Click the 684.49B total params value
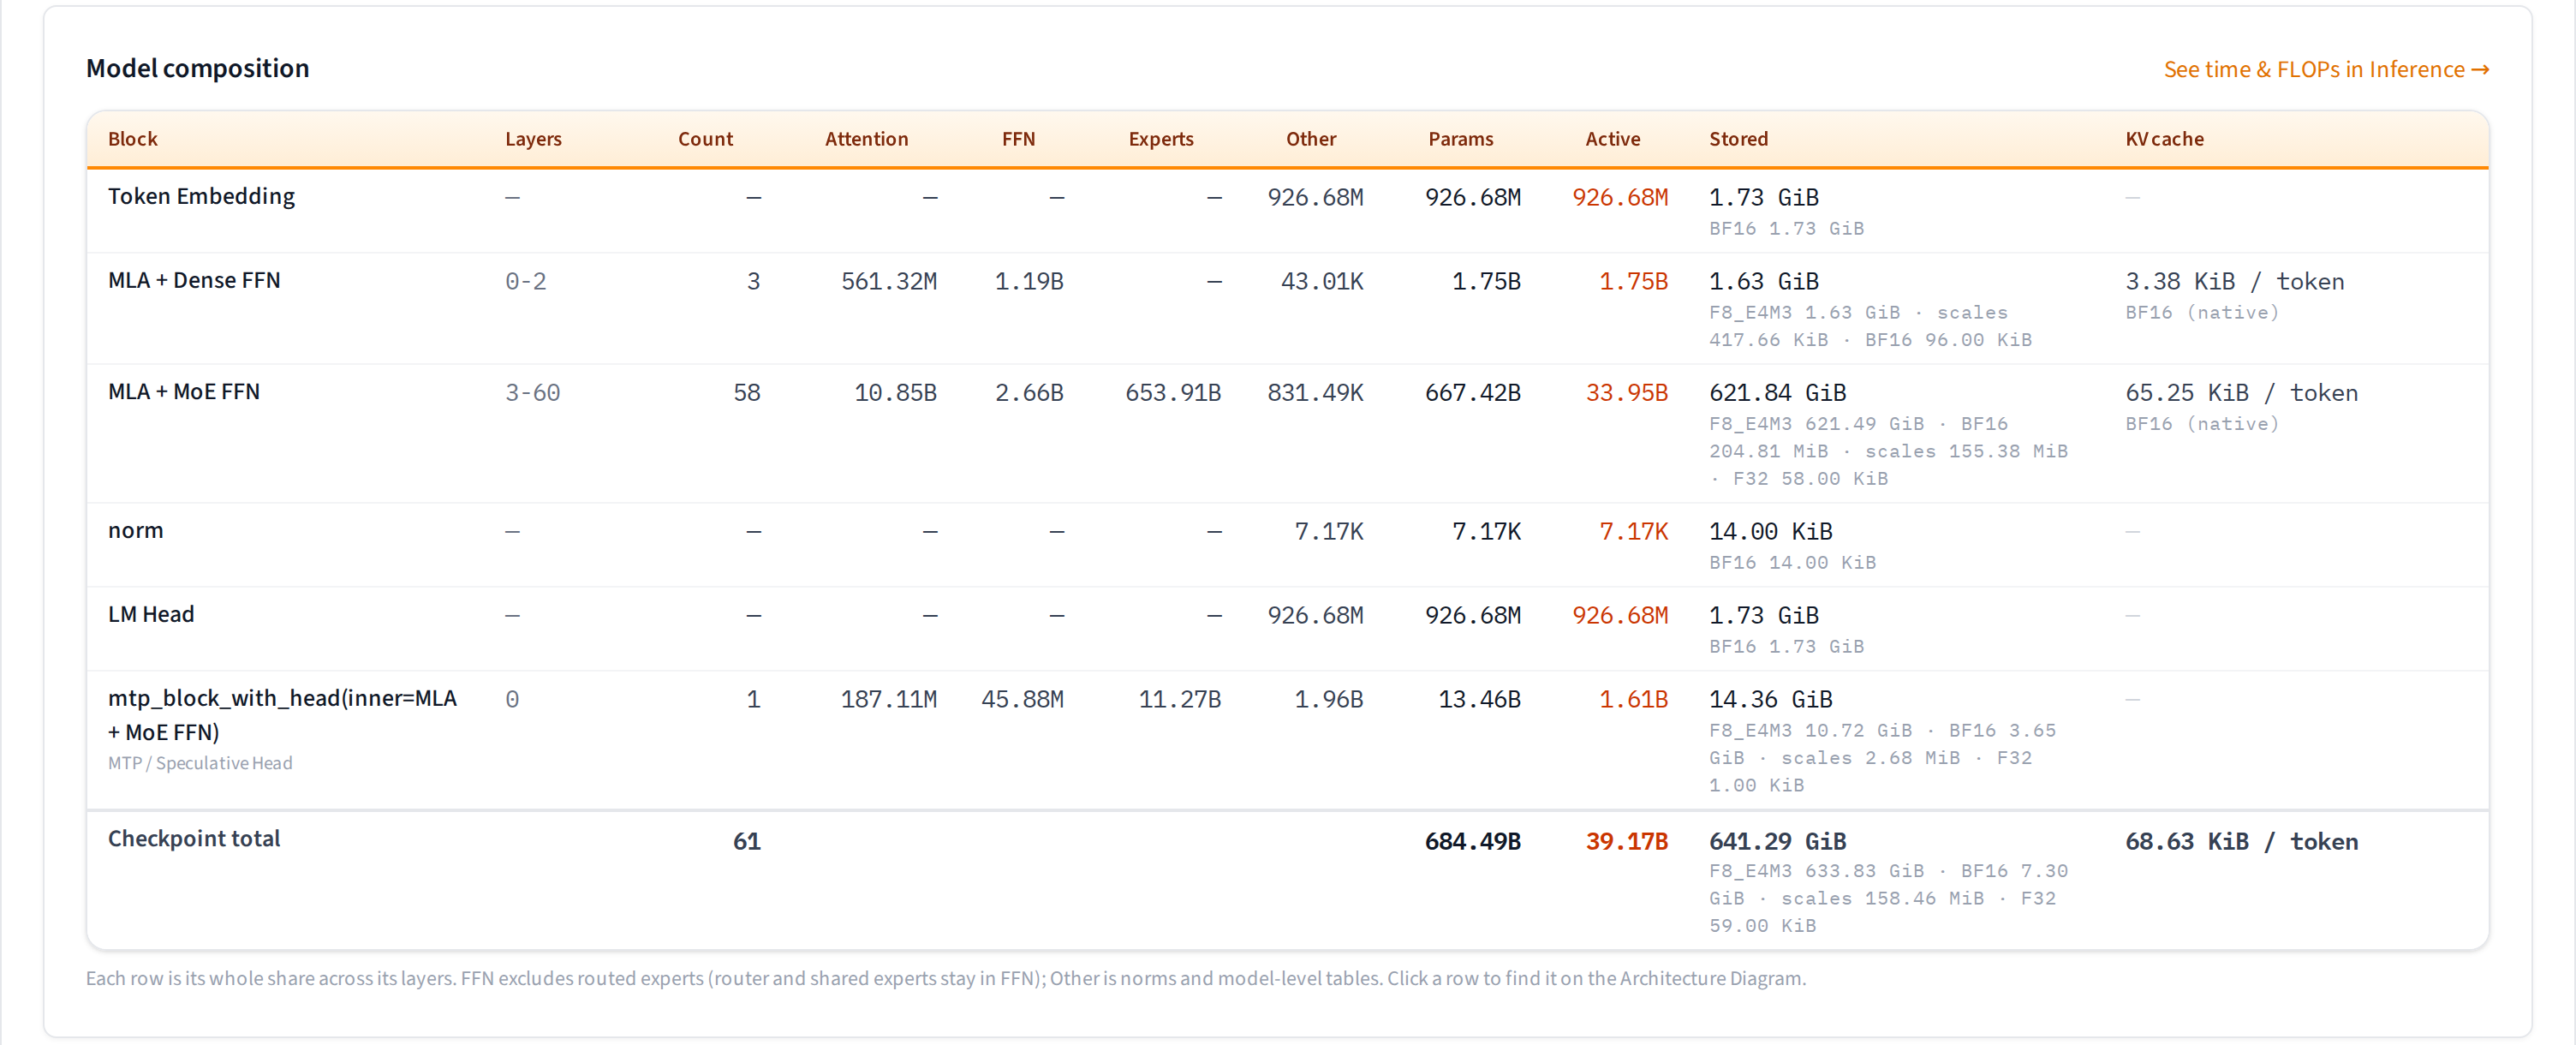This screenshot has width=2576, height=1045. coord(1472,841)
